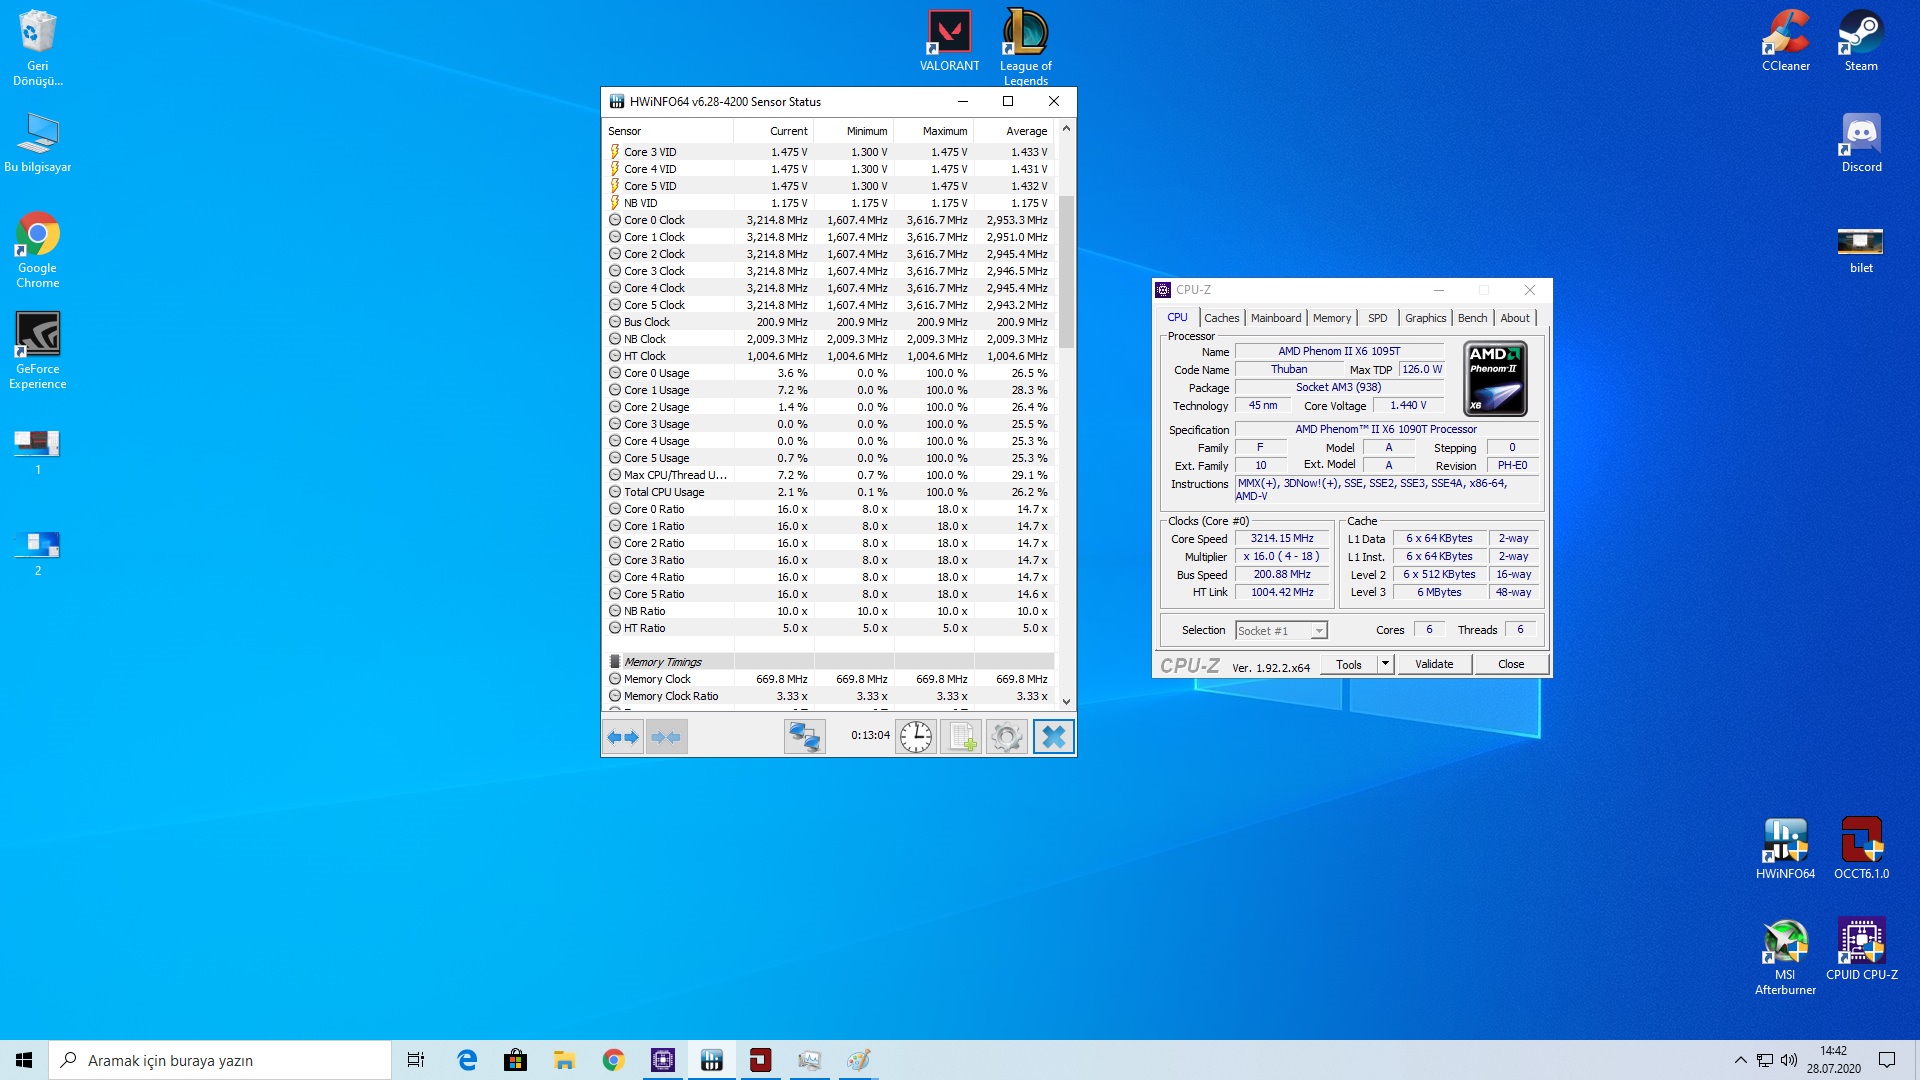The image size is (1920, 1080).
Task: Switch to the Graphics tab in CPU-Z
Action: [1425, 318]
